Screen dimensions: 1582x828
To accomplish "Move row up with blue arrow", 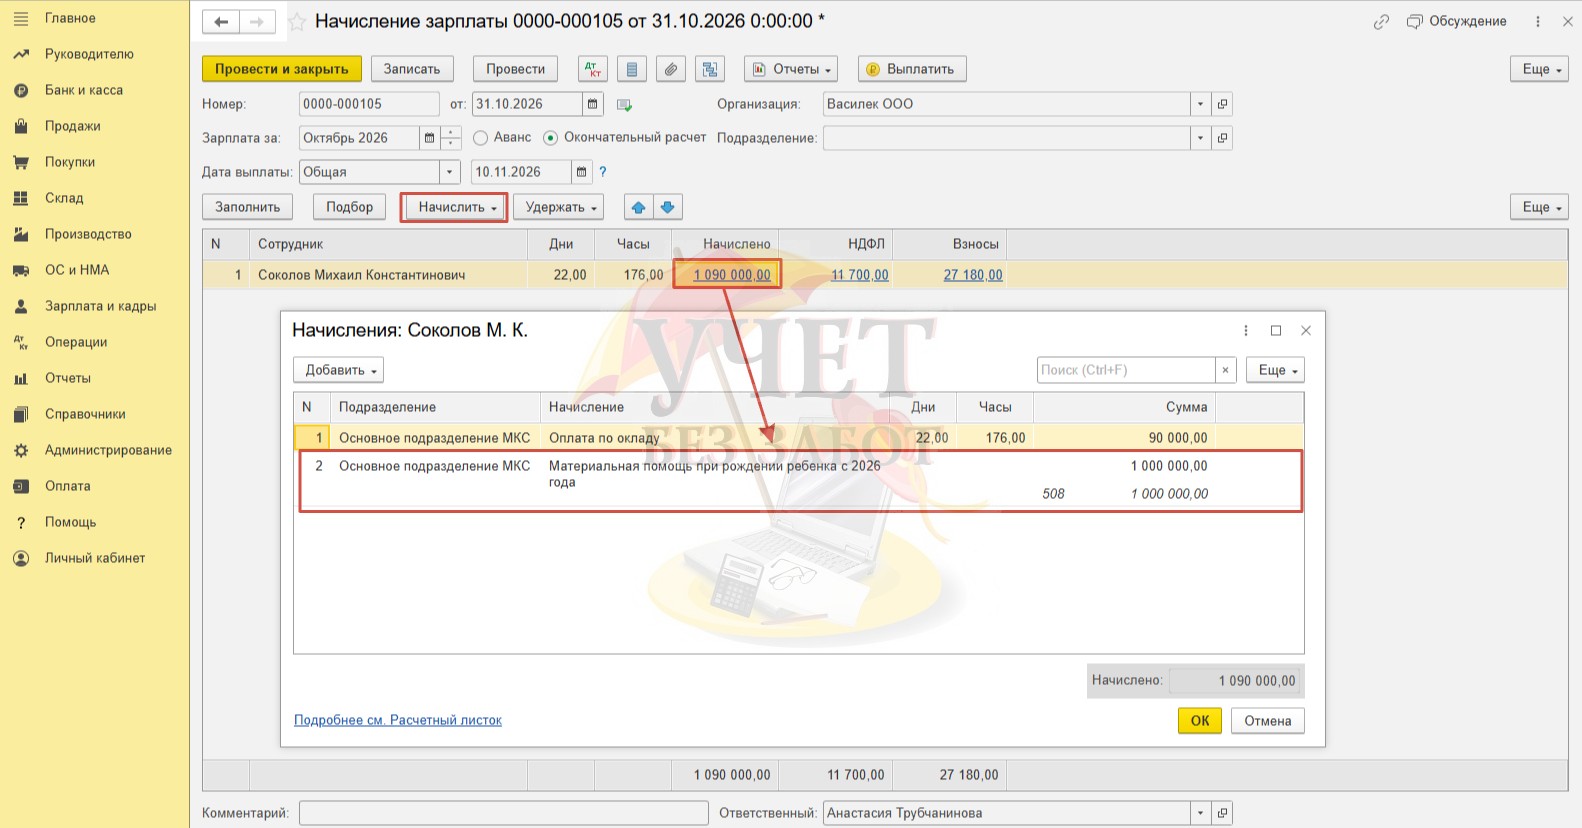I will click(x=638, y=207).
